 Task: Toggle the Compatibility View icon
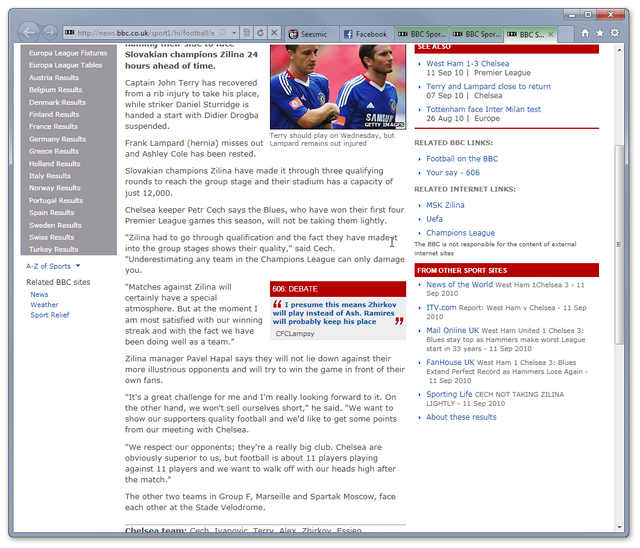(247, 33)
